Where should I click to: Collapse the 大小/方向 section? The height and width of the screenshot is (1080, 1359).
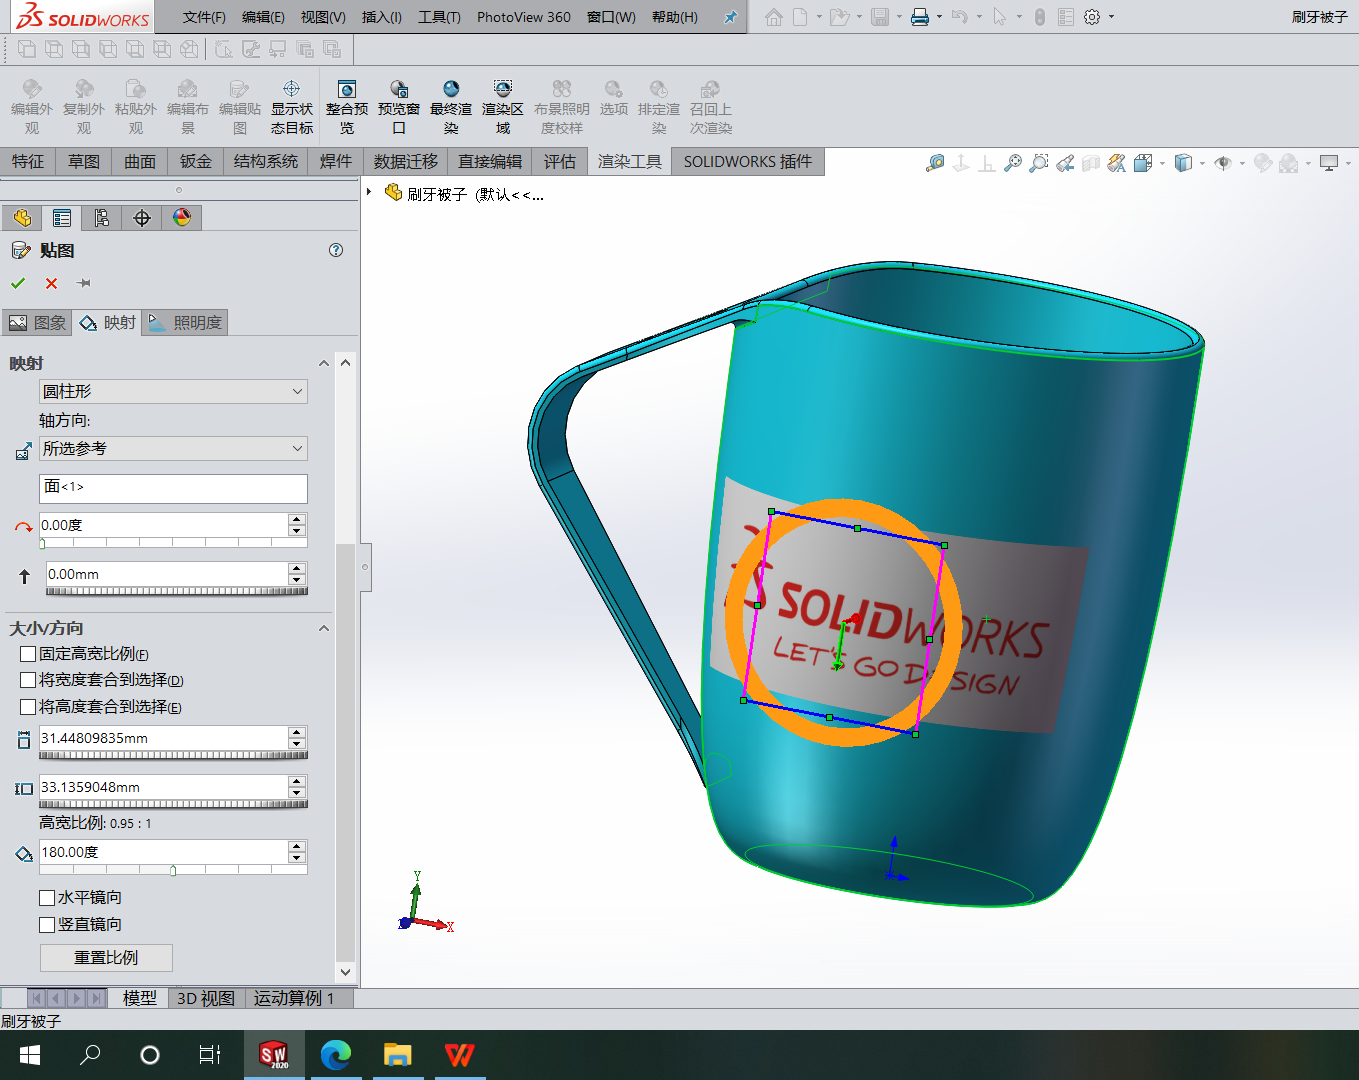click(x=323, y=627)
